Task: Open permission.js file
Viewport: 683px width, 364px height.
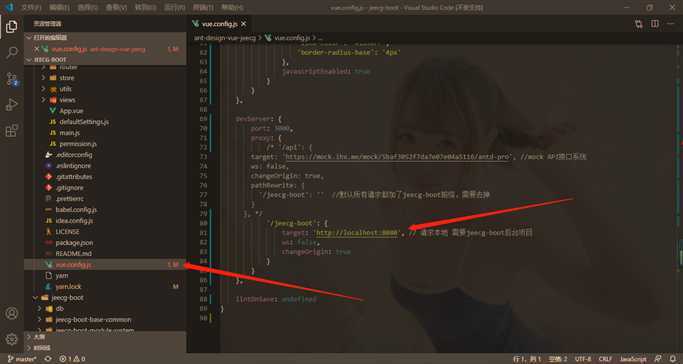Action: pos(78,144)
